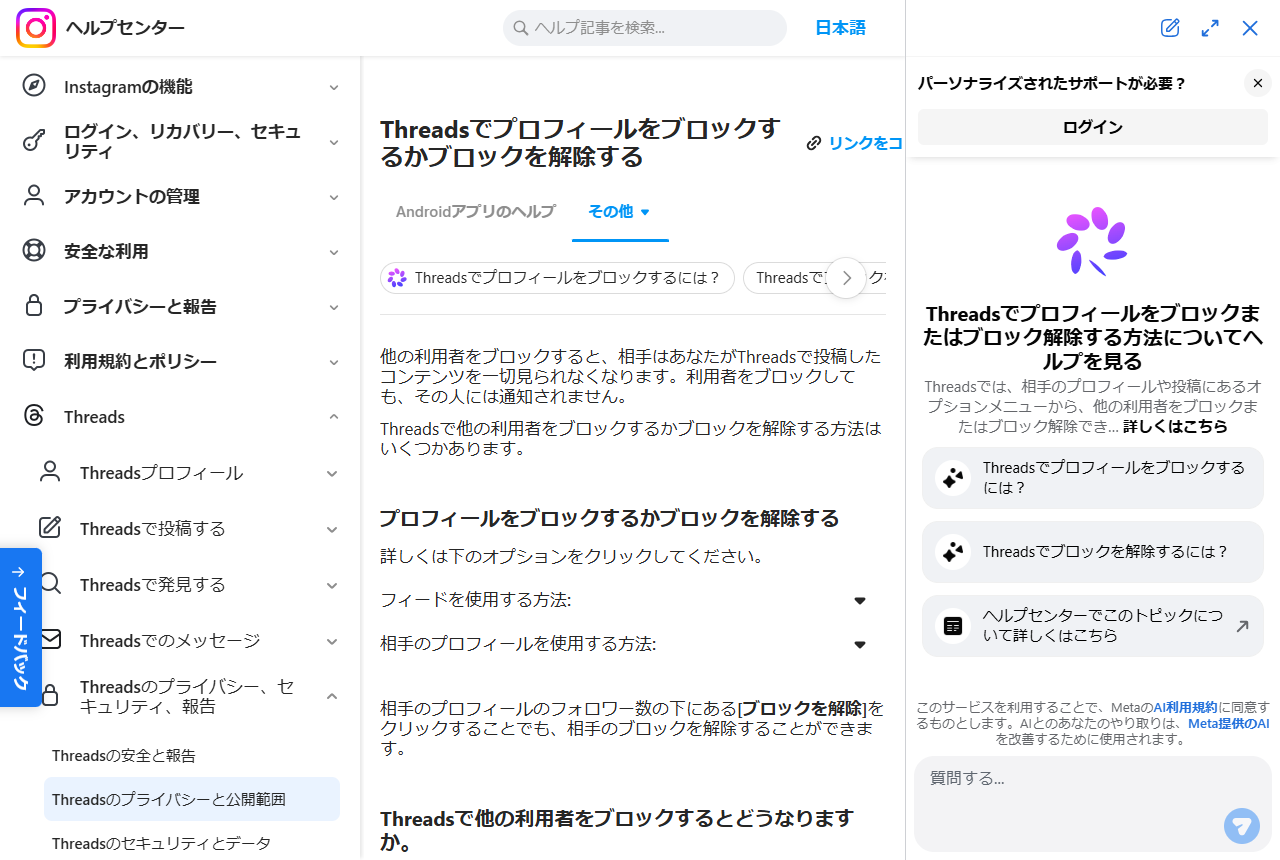Image resolution: width=1280 pixels, height=860 pixels.
Task: Click the compass icon for Instagramの機能
Action: (34, 86)
